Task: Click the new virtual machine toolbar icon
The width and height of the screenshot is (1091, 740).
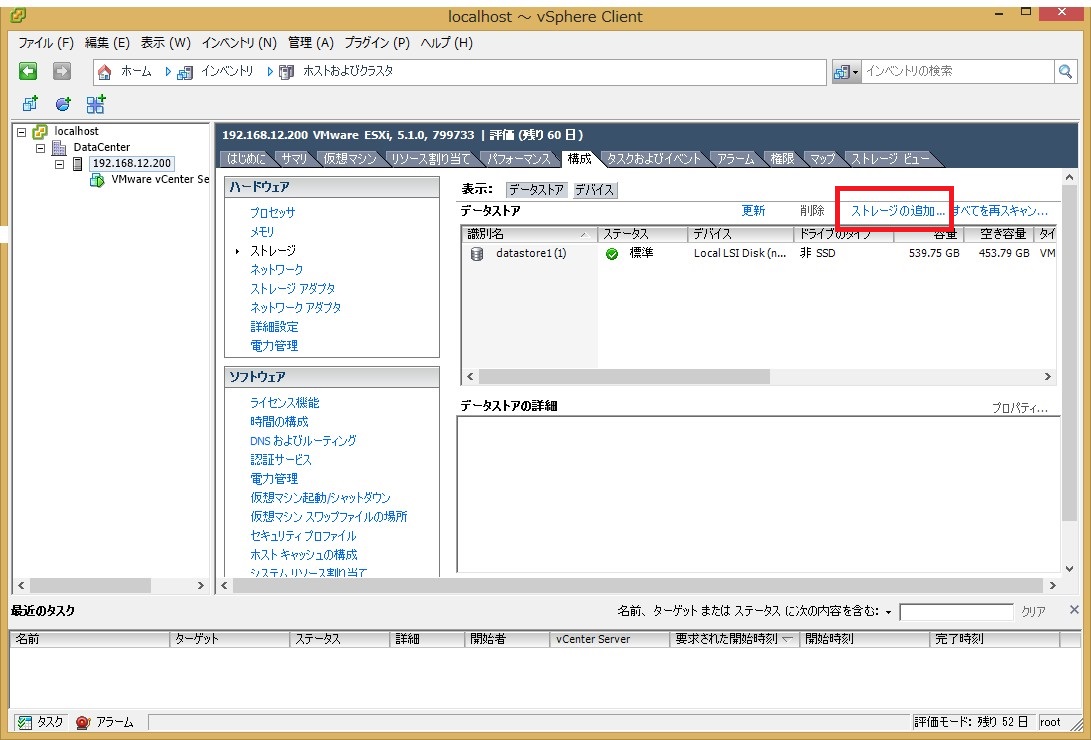Action: point(30,104)
